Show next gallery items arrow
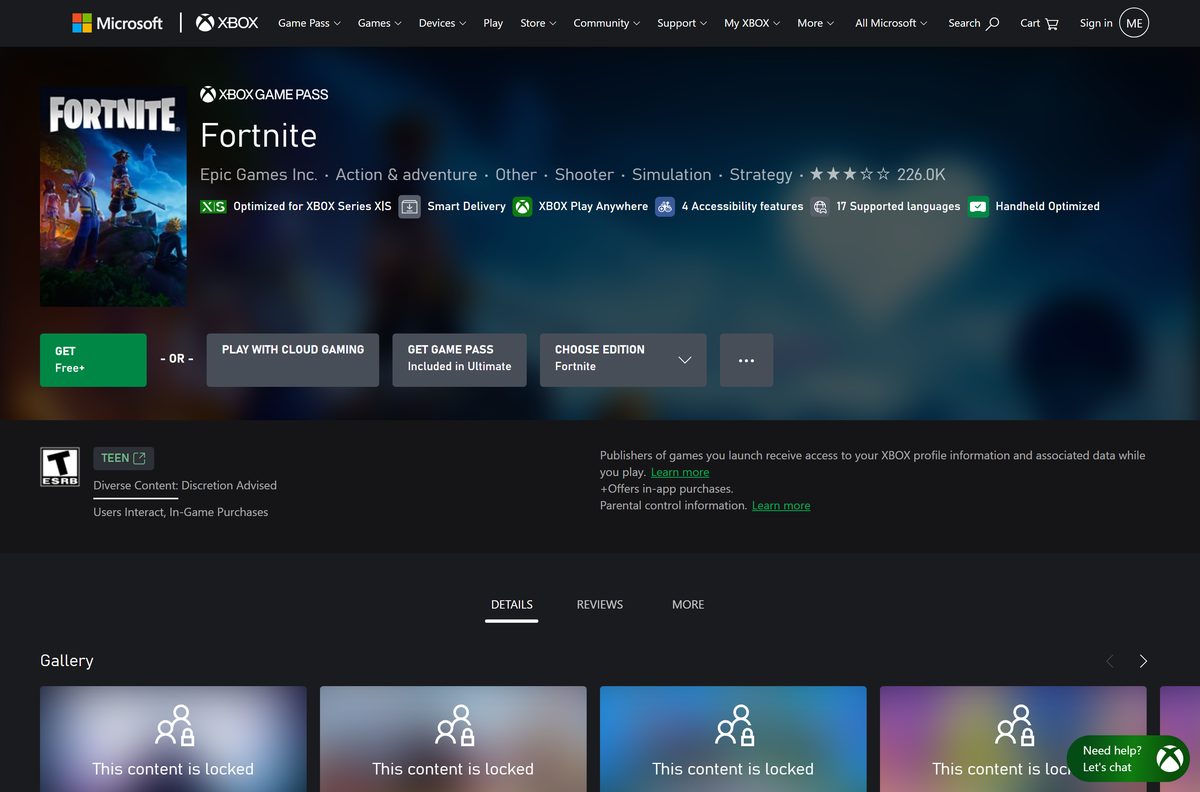Image resolution: width=1200 pixels, height=792 pixels. click(1143, 661)
